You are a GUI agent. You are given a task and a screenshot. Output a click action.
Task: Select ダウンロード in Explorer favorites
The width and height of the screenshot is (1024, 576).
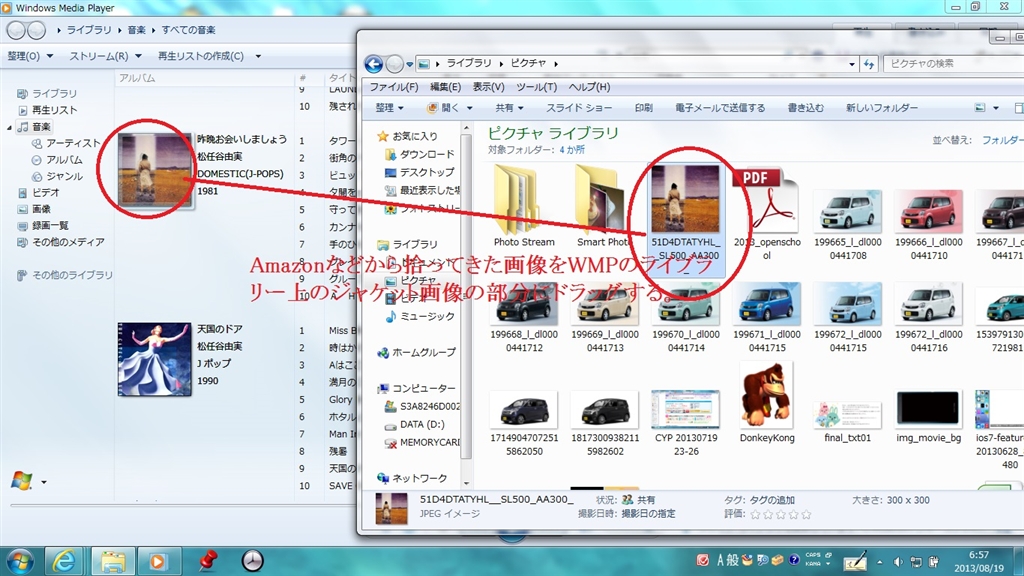coord(426,154)
